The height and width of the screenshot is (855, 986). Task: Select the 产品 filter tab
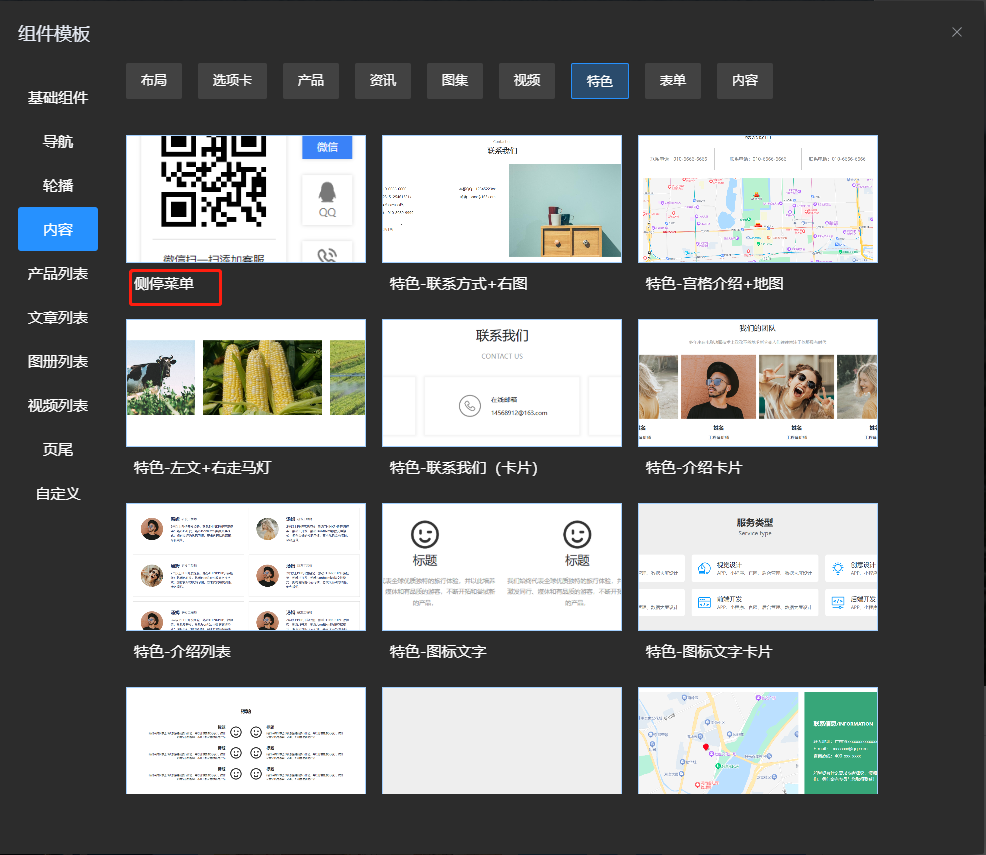click(x=311, y=80)
